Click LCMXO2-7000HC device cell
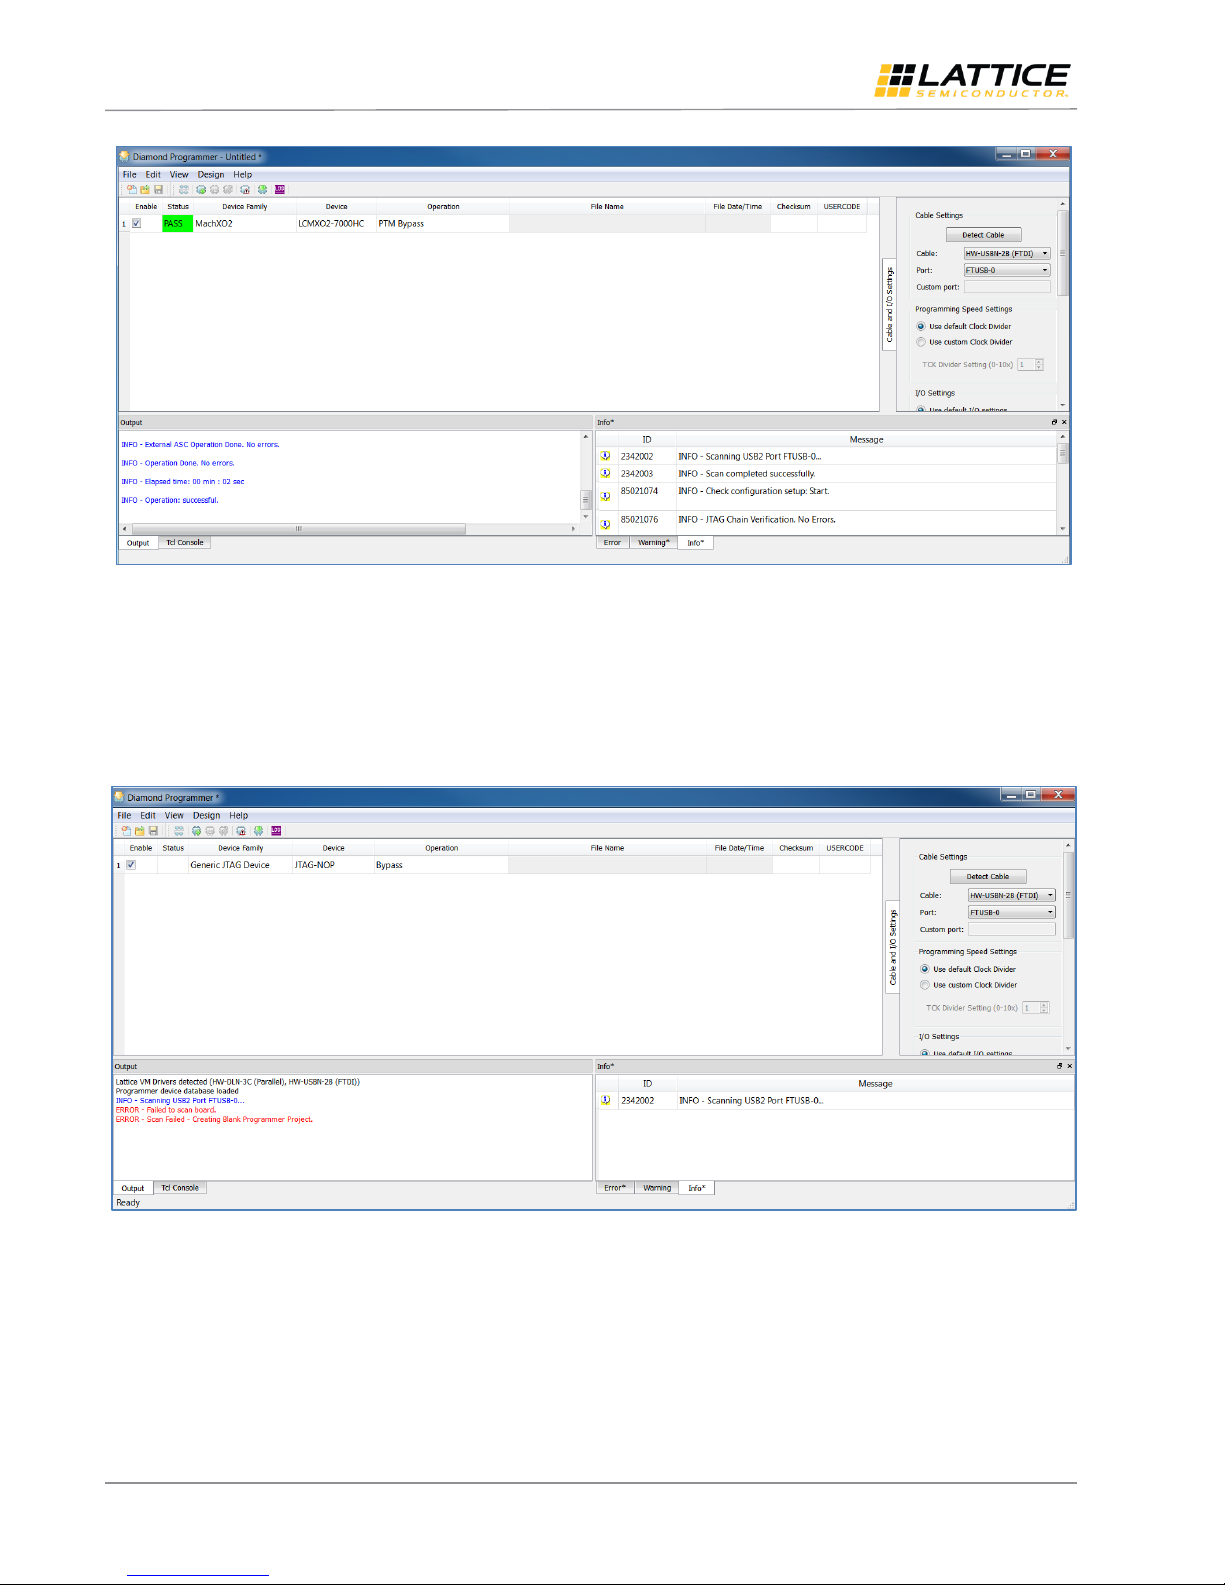 click(x=335, y=224)
